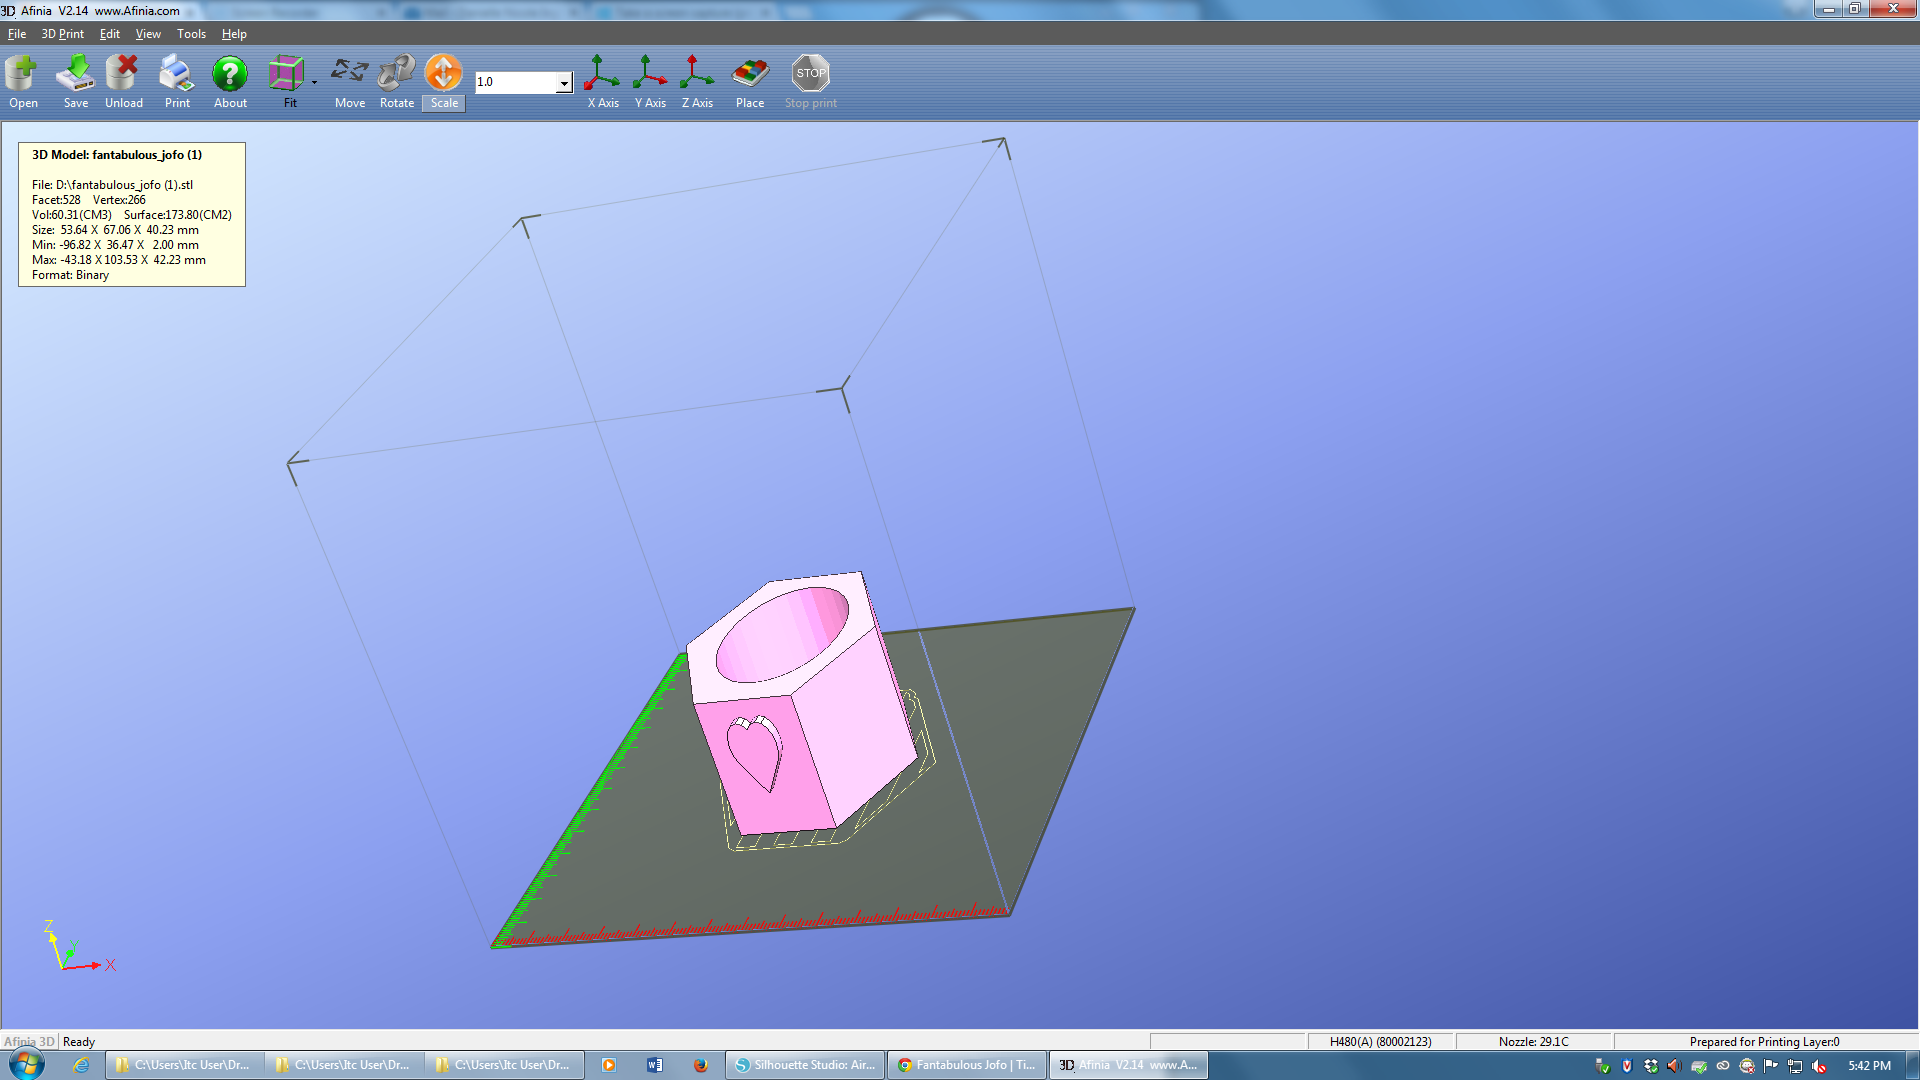Click the Ready status text

tap(79, 1041)
